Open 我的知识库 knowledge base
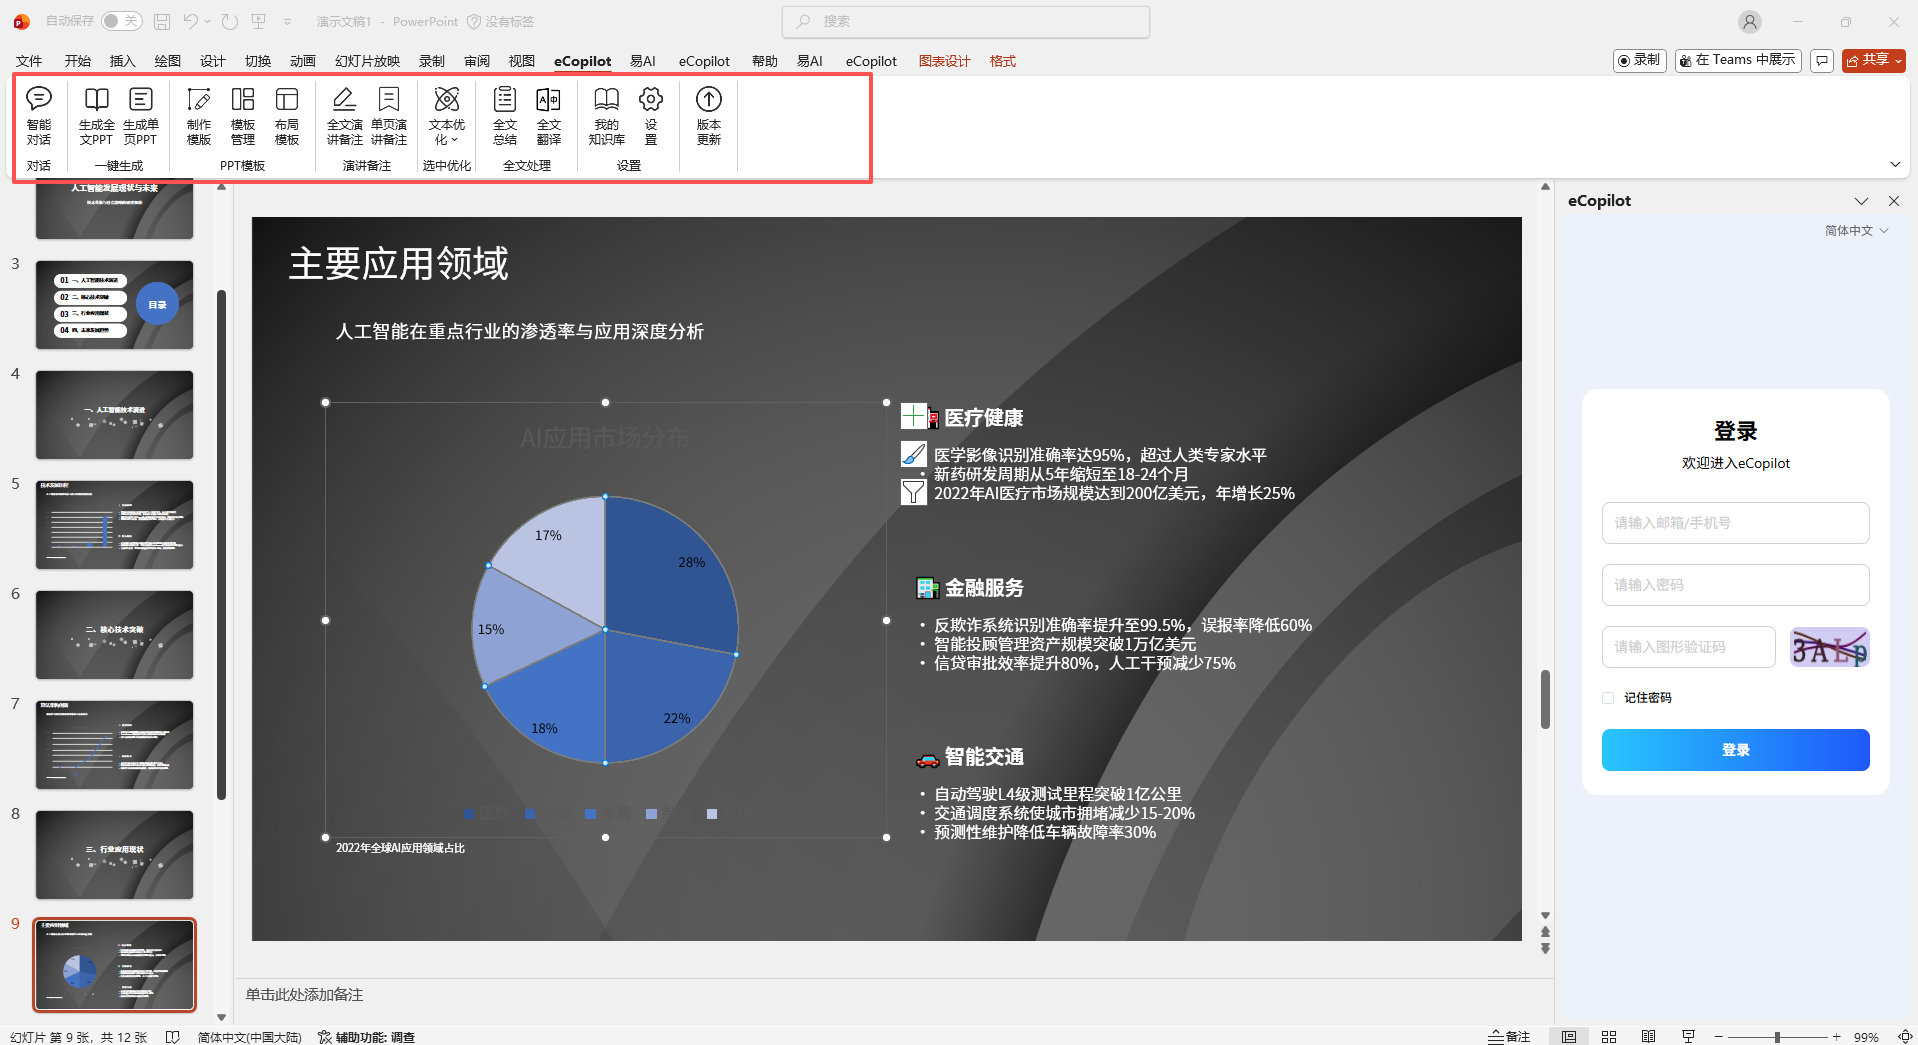Image resolution: width=1918 pixels, height=1045 pixels. 606,115
